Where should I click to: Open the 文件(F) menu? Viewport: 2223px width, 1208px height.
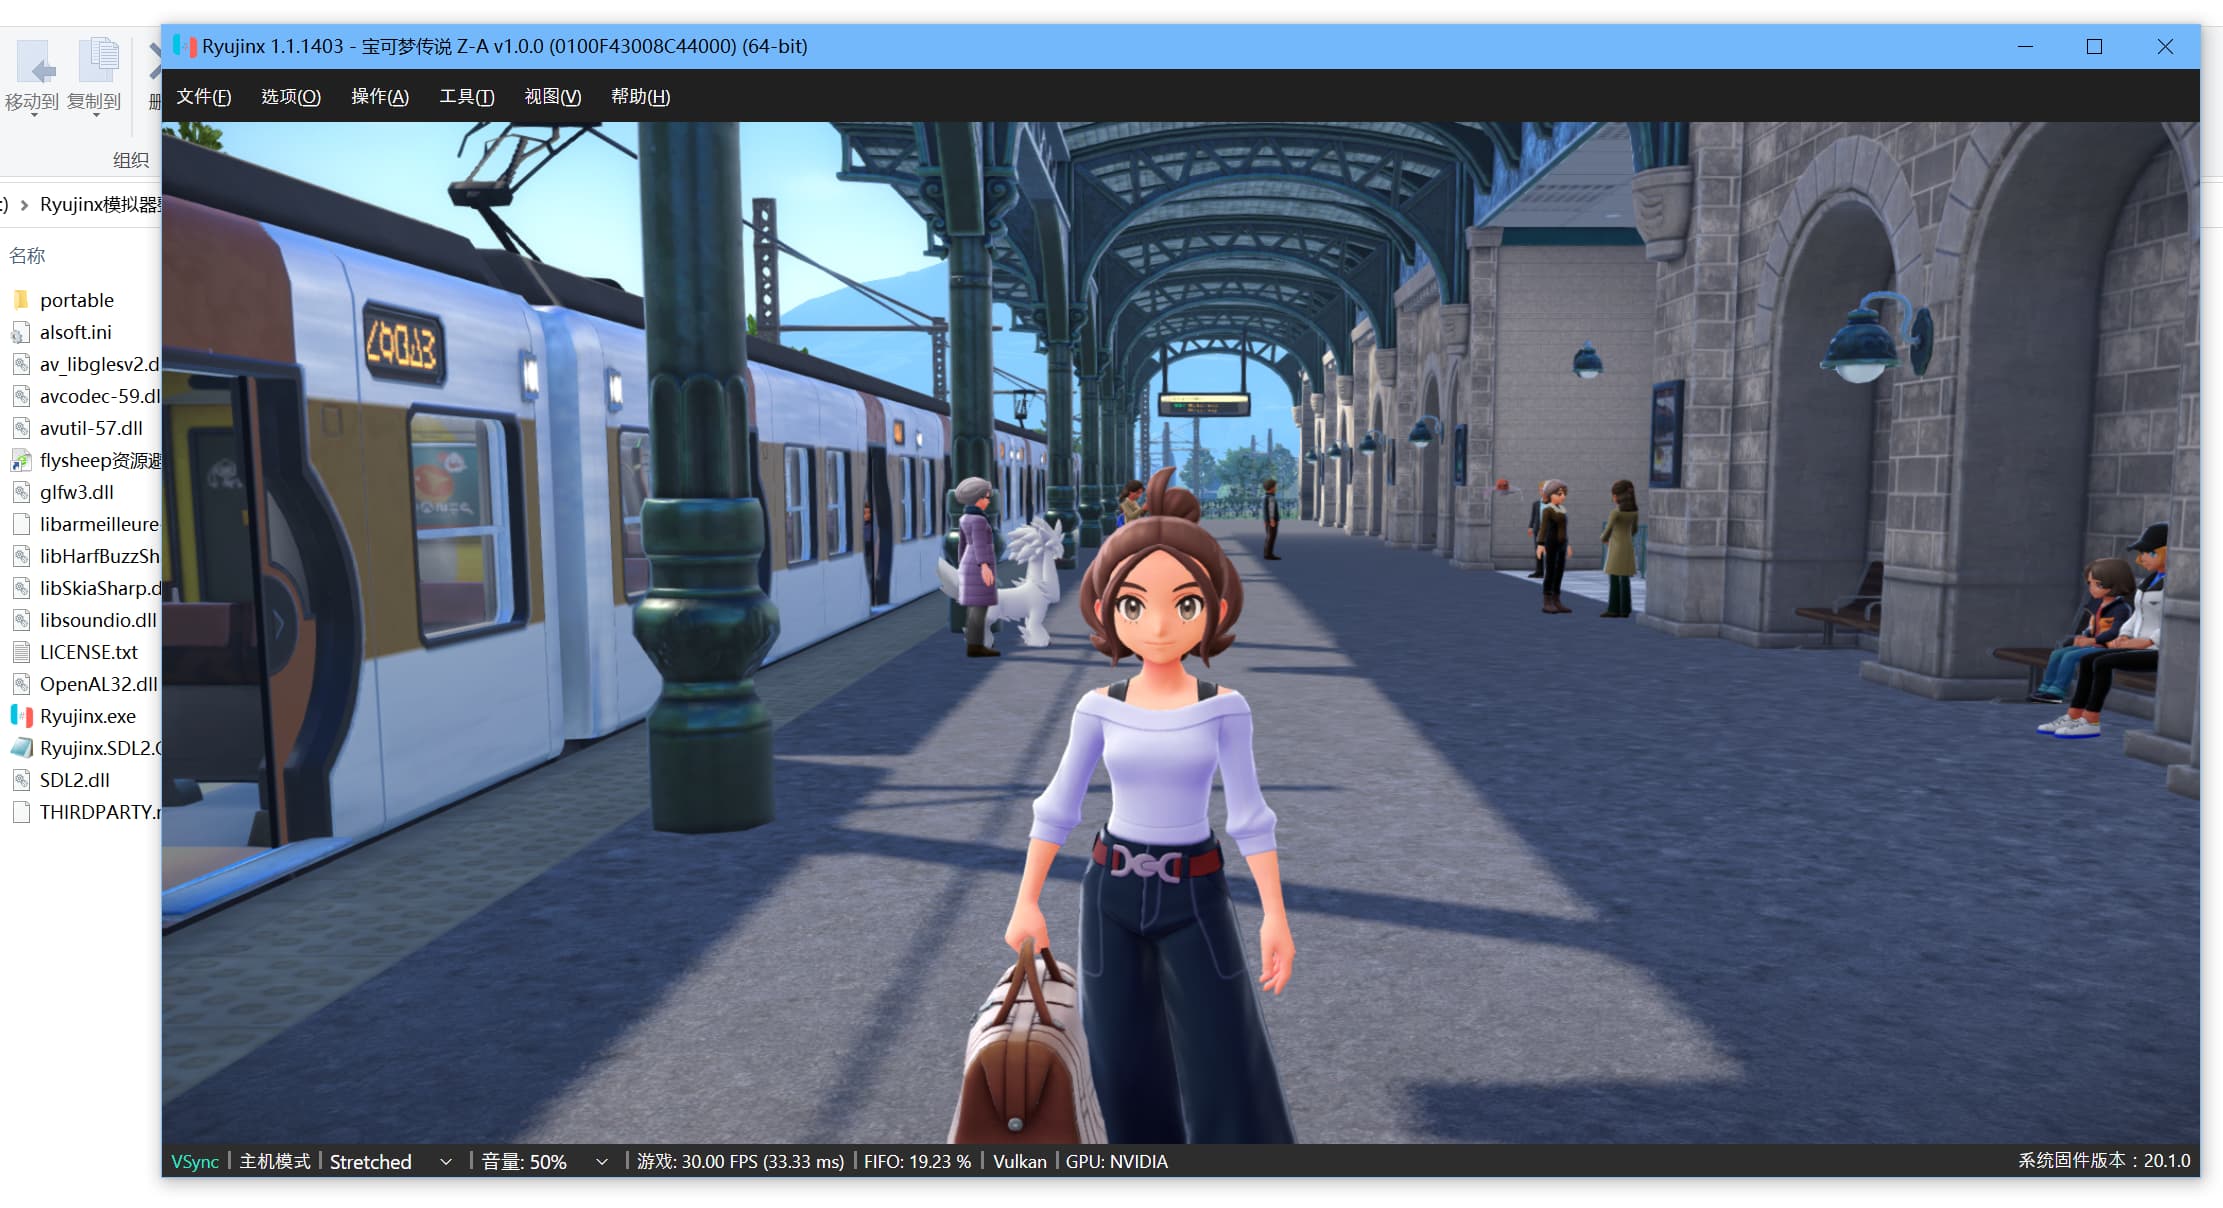click(203, 97)
